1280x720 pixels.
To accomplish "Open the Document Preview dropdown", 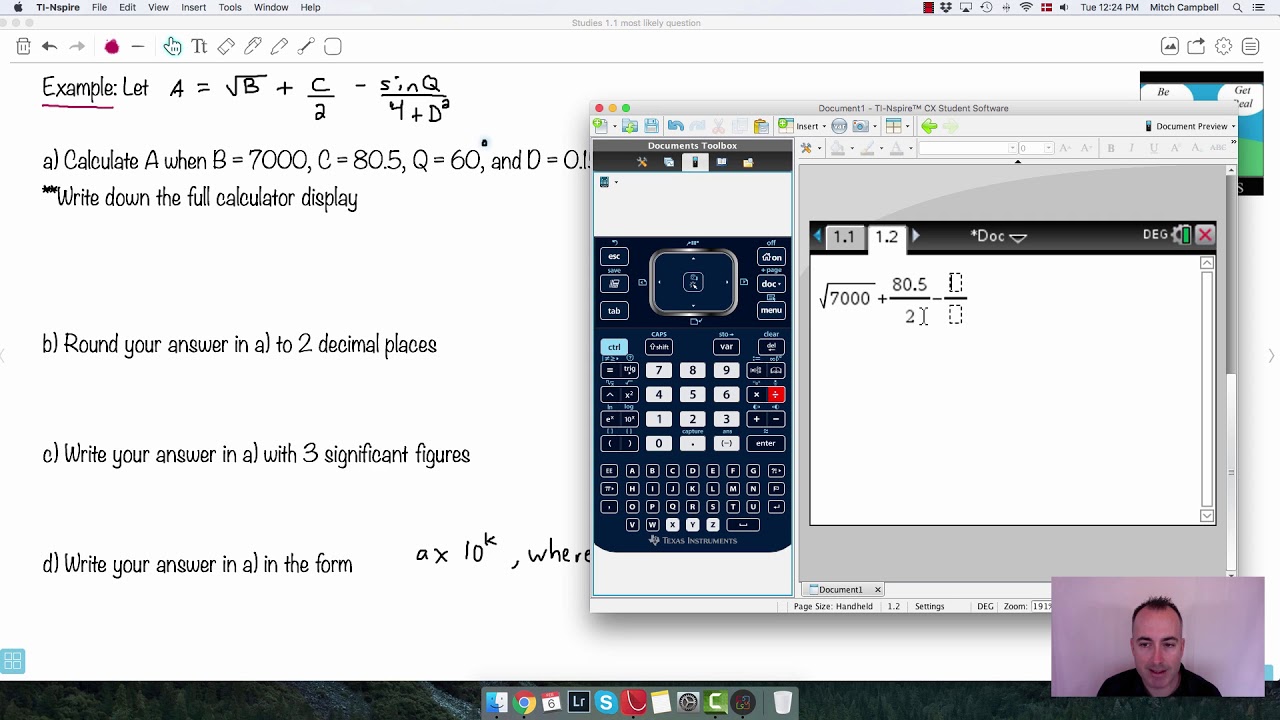I will [1190, 126].
